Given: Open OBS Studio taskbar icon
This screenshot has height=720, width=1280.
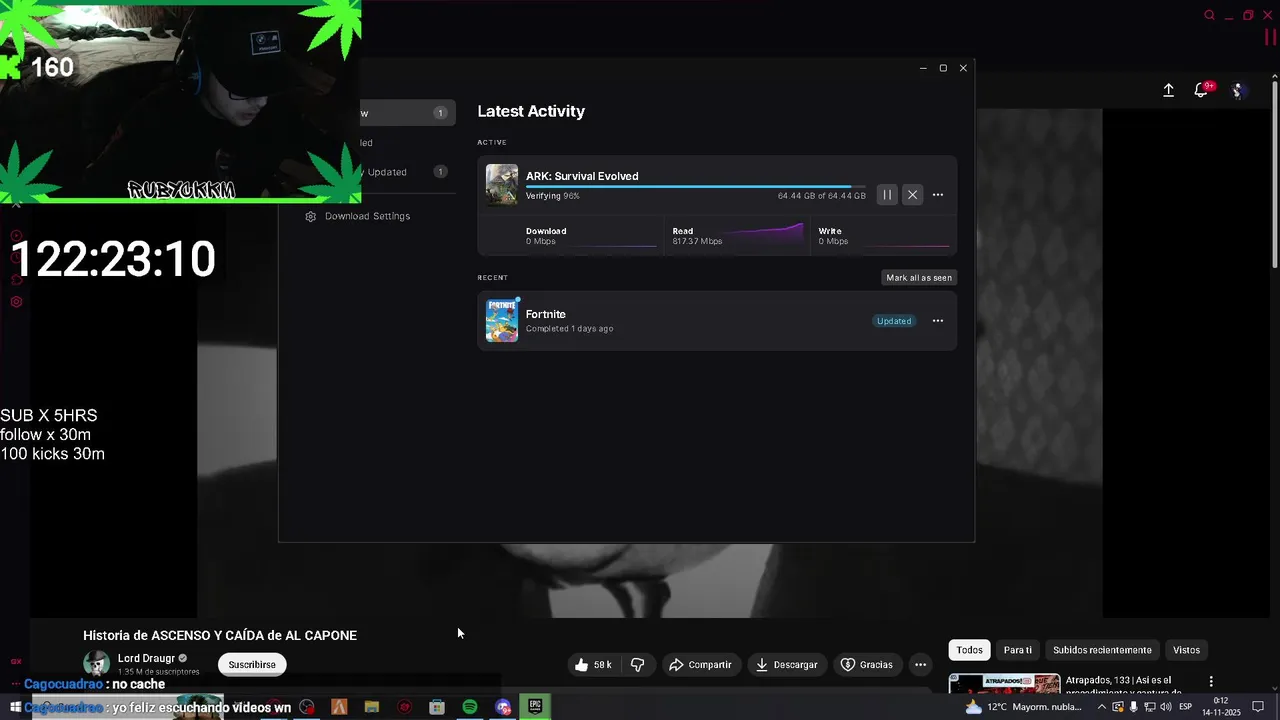Looking at the screenshot, I should [x=307, y=707].
